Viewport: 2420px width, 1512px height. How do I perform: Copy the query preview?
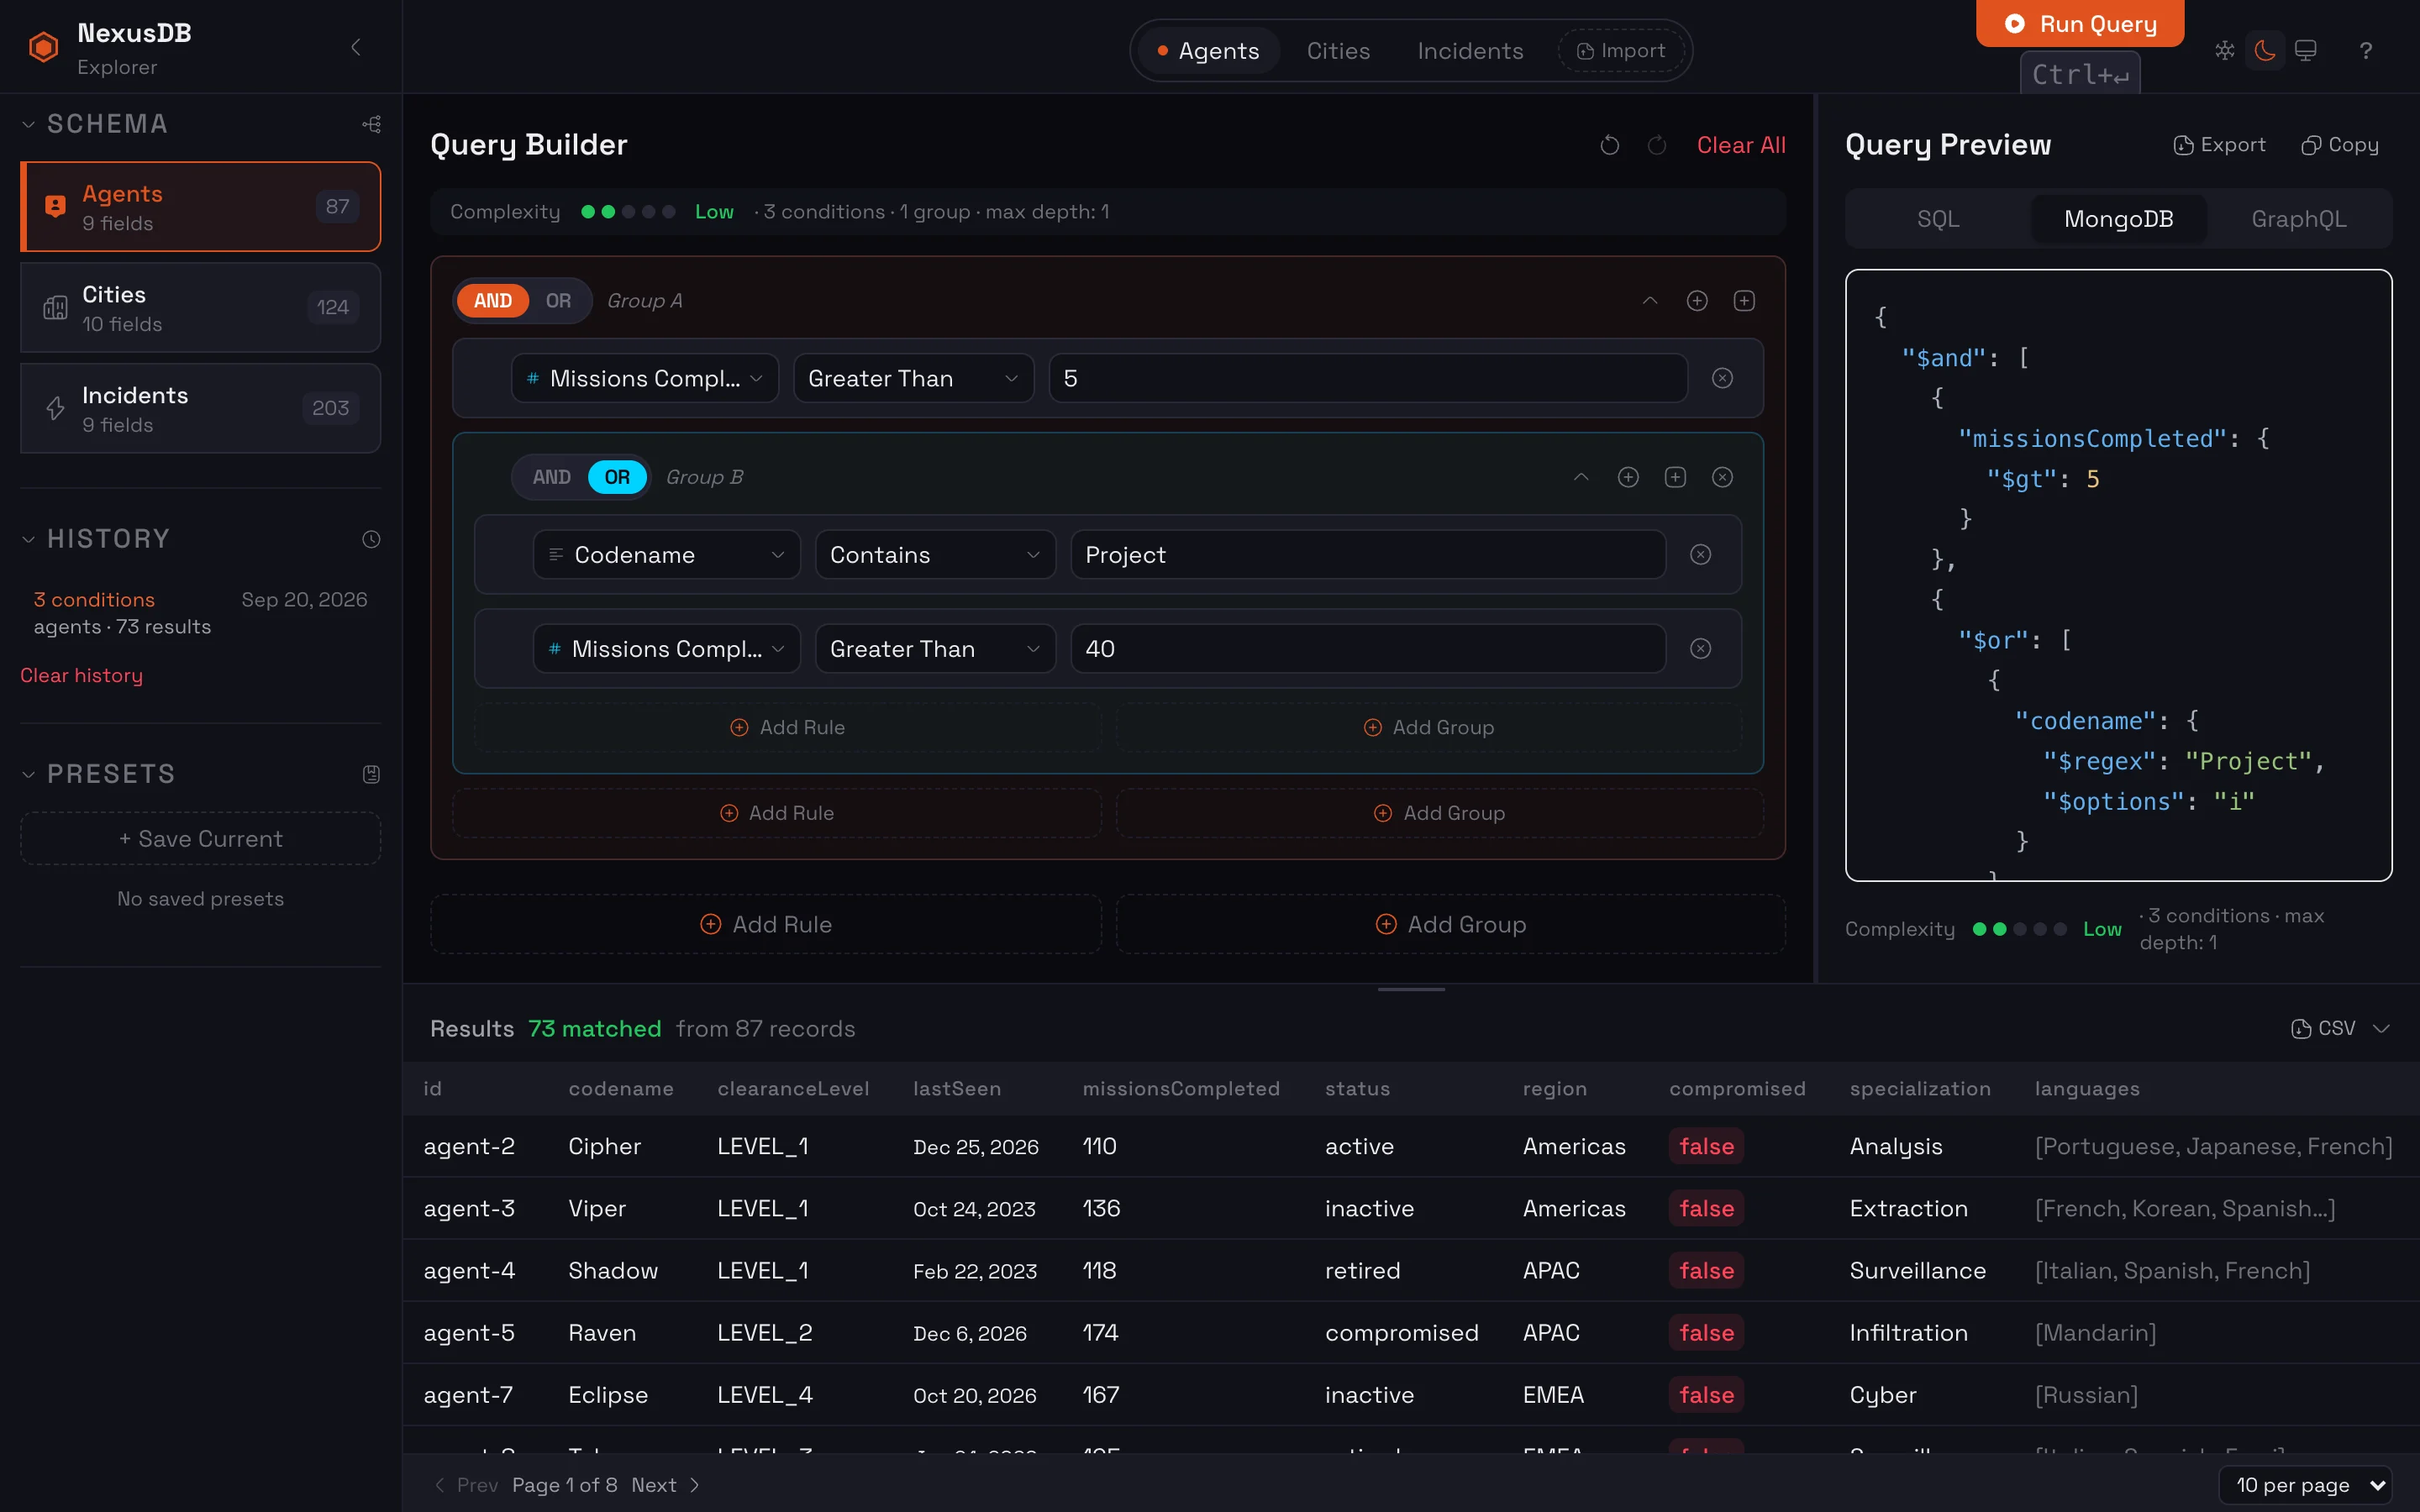(x=2340, y=145)
